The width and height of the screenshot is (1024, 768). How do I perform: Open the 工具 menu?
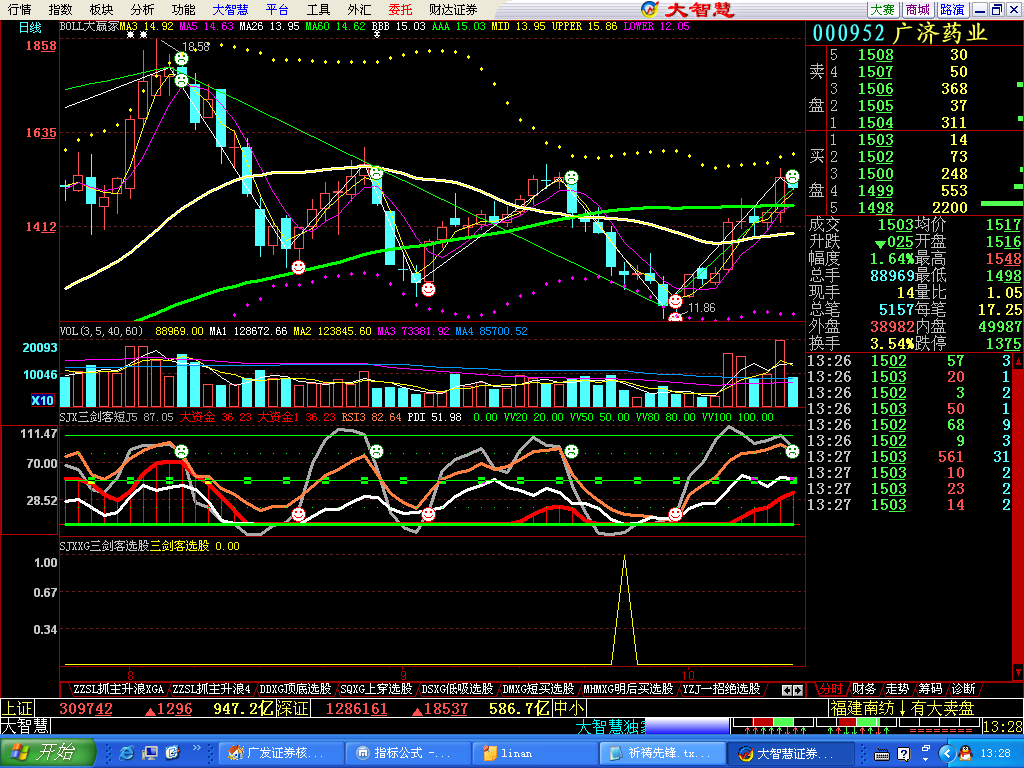[x=319, y=10]
